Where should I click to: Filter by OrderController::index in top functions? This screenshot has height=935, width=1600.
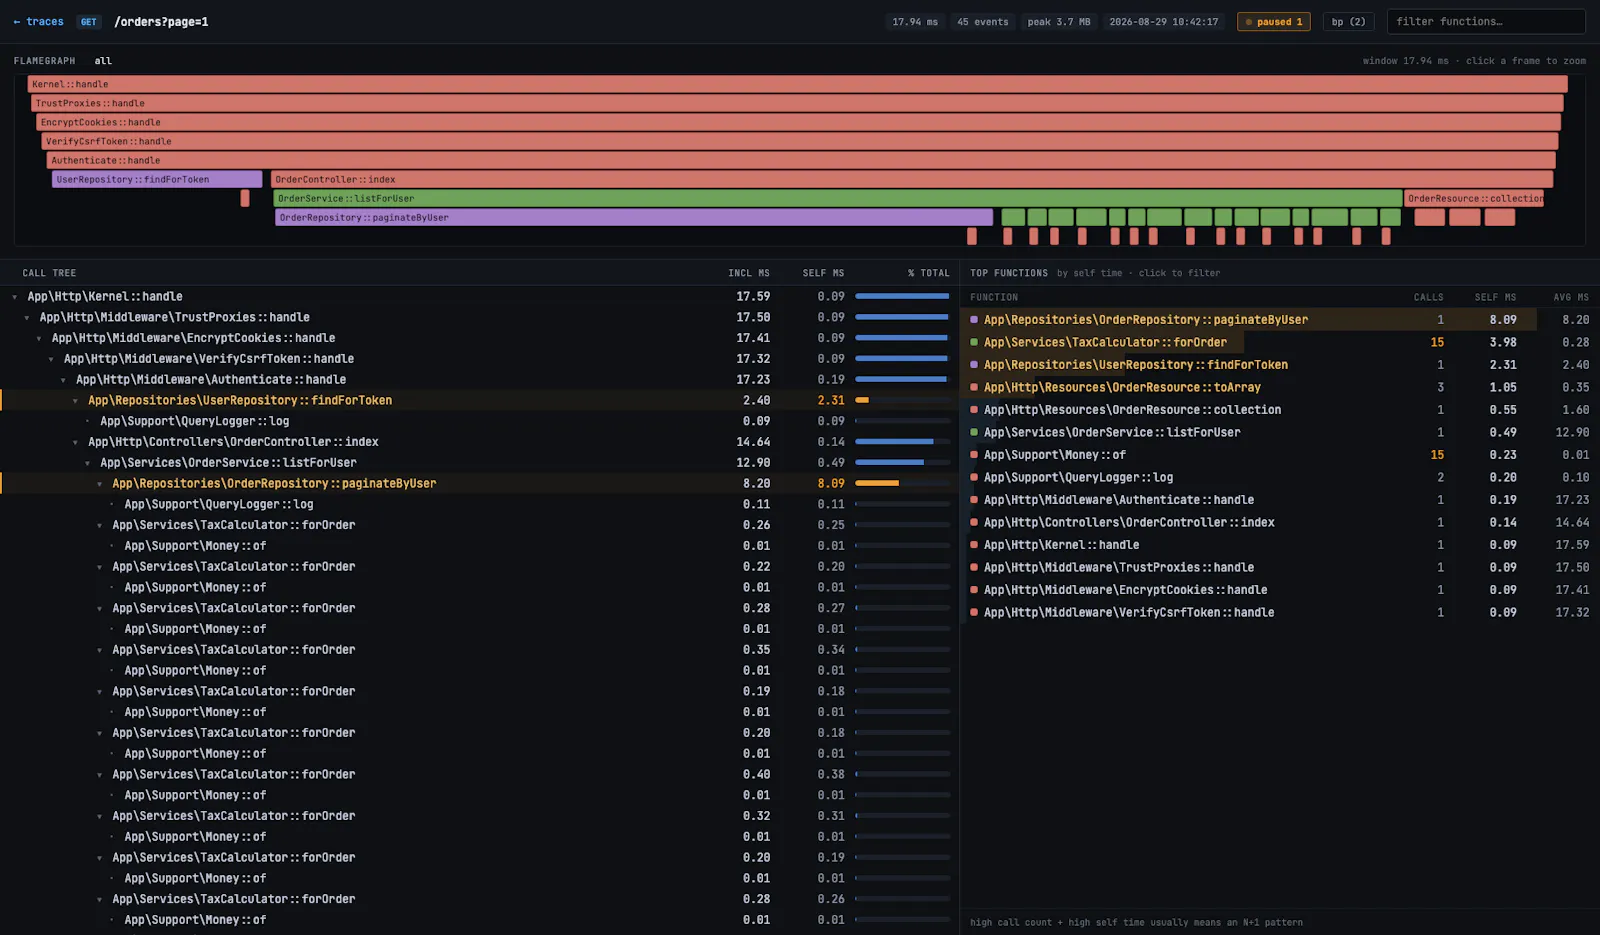click(1279, 522)
